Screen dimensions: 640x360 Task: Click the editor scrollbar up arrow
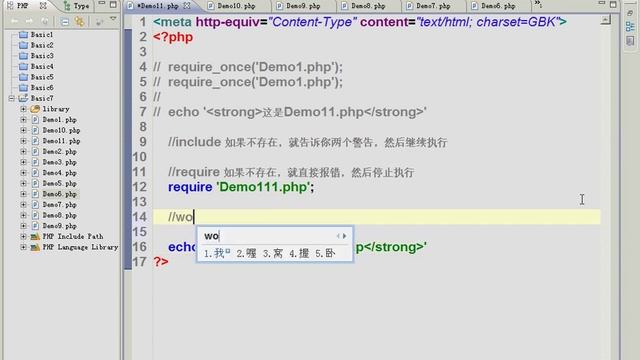tap(606, 20)
